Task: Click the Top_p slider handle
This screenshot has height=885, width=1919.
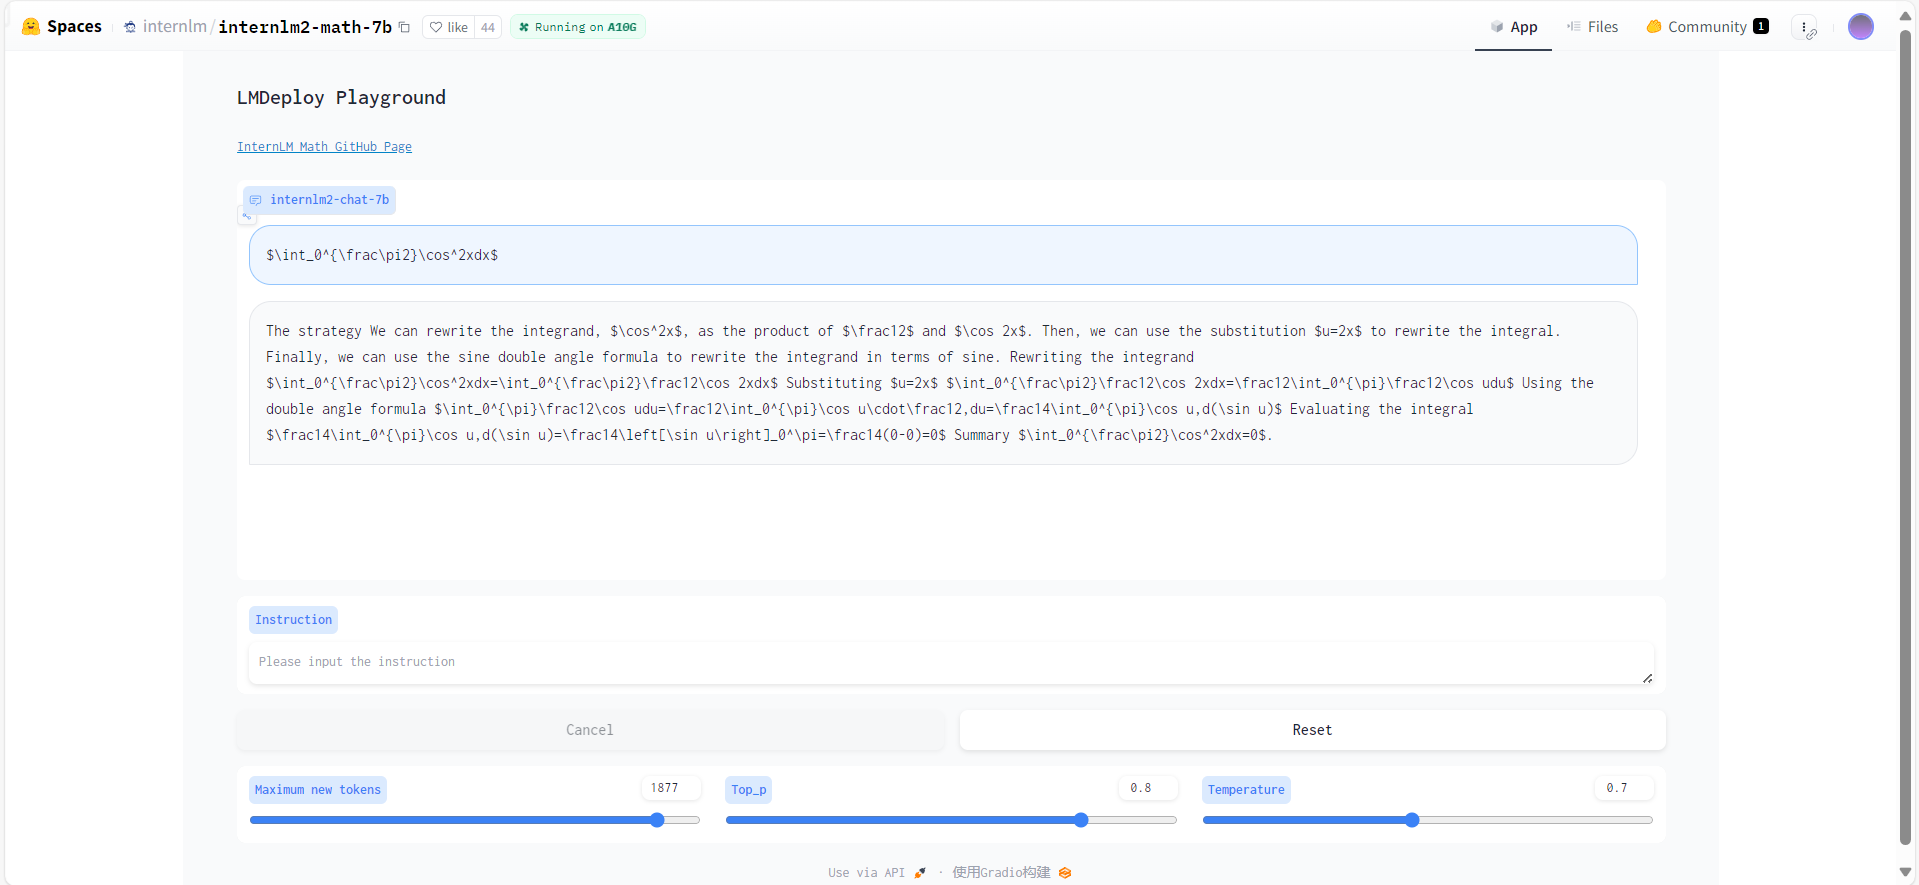Action: (x=1081, y=820)
